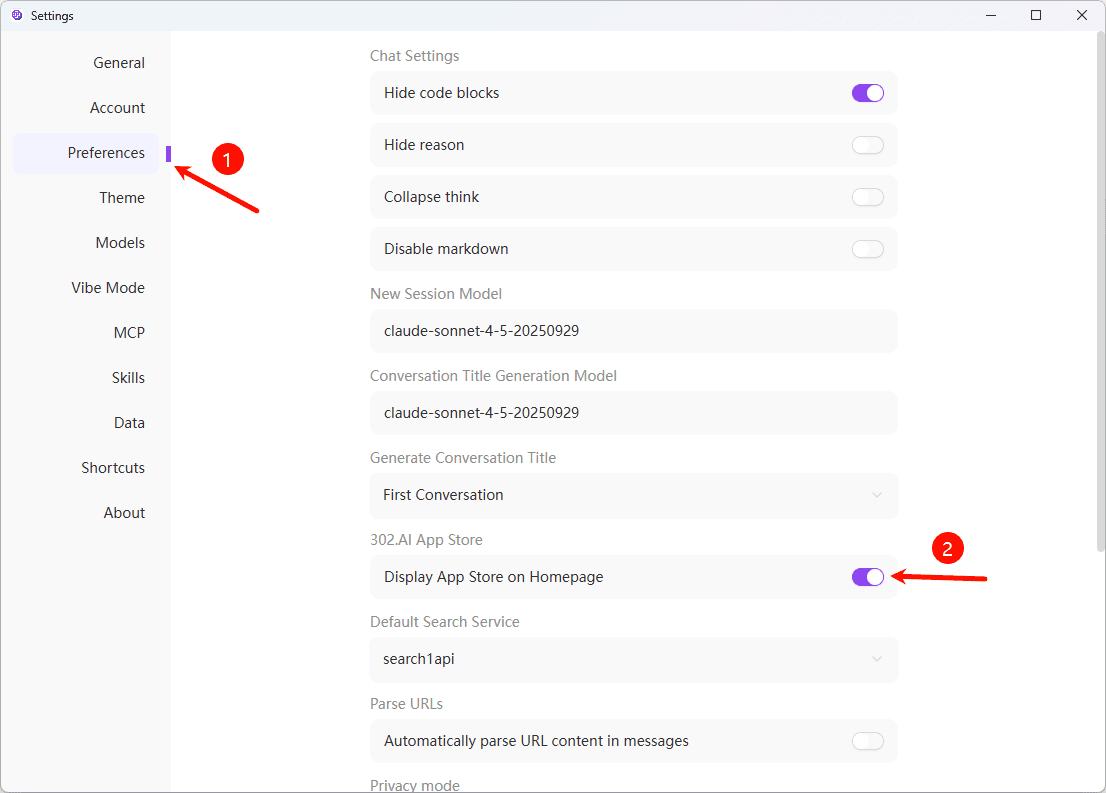1106x793 pixels.
Task: Click the app logo in the title bar
Action: [16, 15]
